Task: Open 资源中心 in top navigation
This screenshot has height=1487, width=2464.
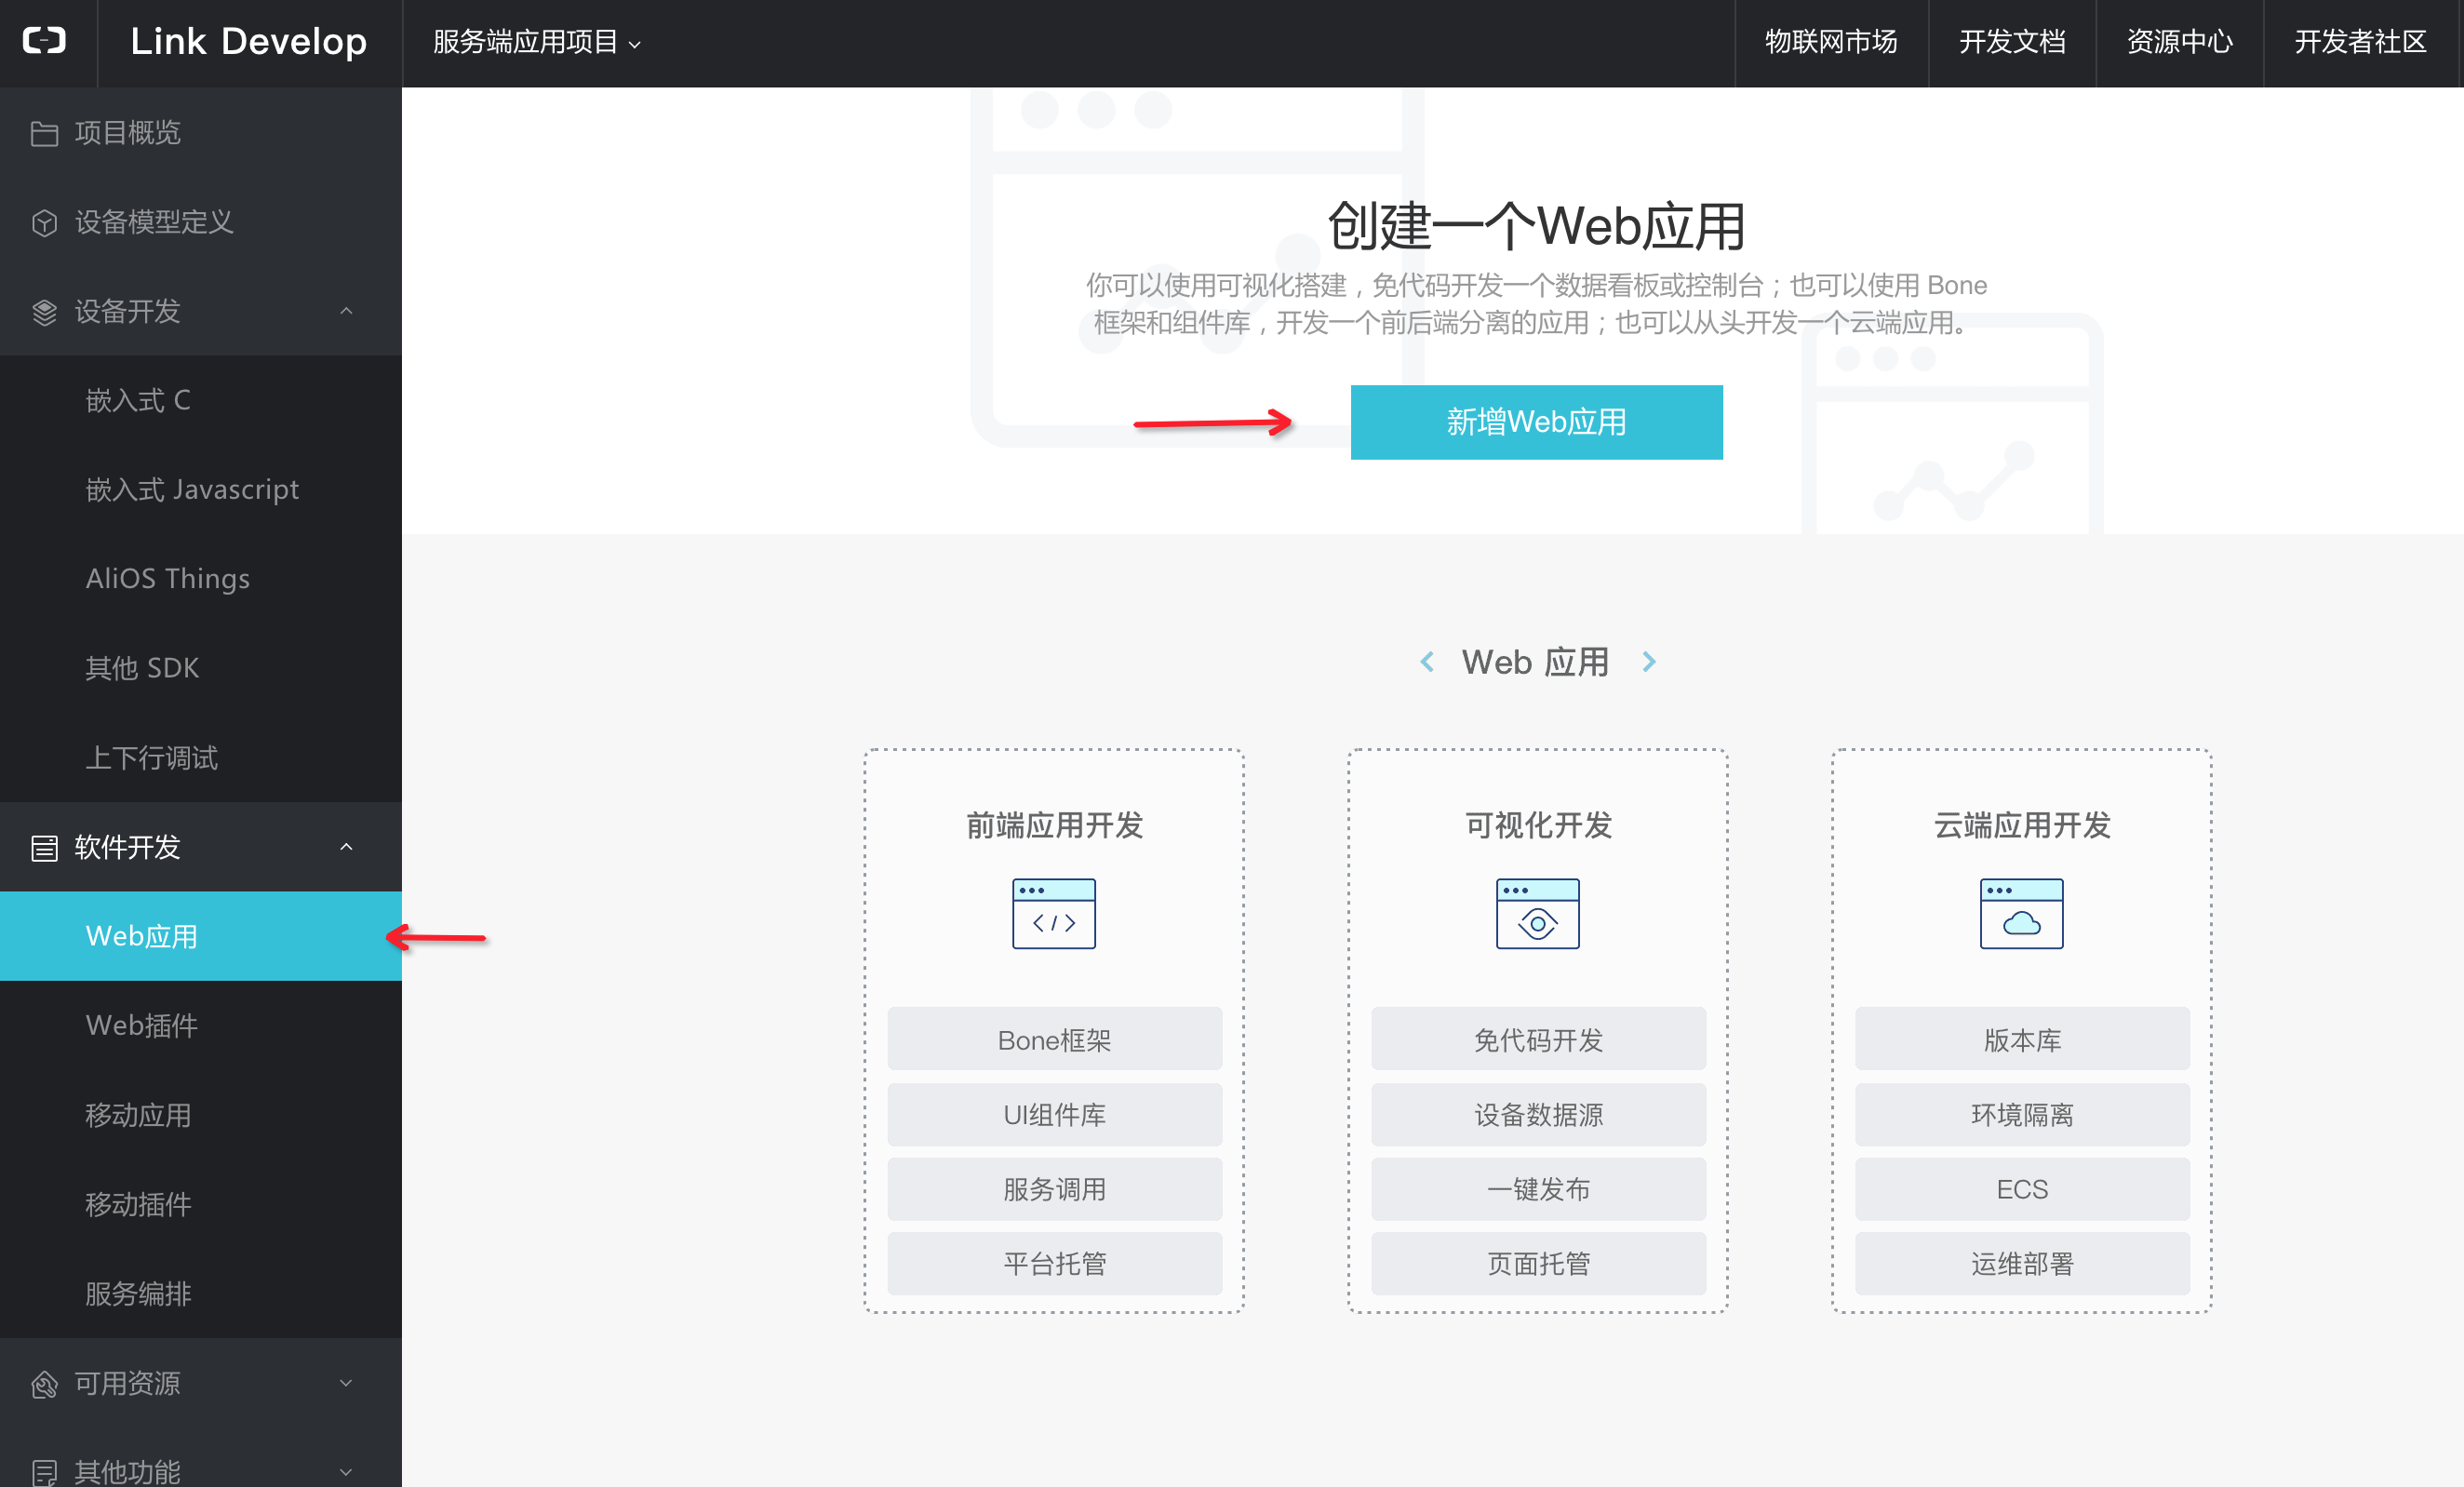Action: coord(2180,42)
